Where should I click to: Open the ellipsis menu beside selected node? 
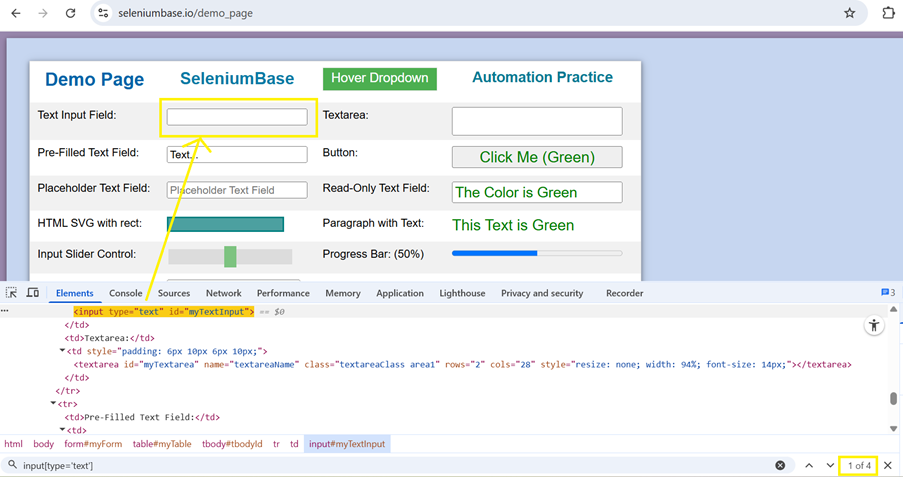pyautogui.click(x=5, y=311)
